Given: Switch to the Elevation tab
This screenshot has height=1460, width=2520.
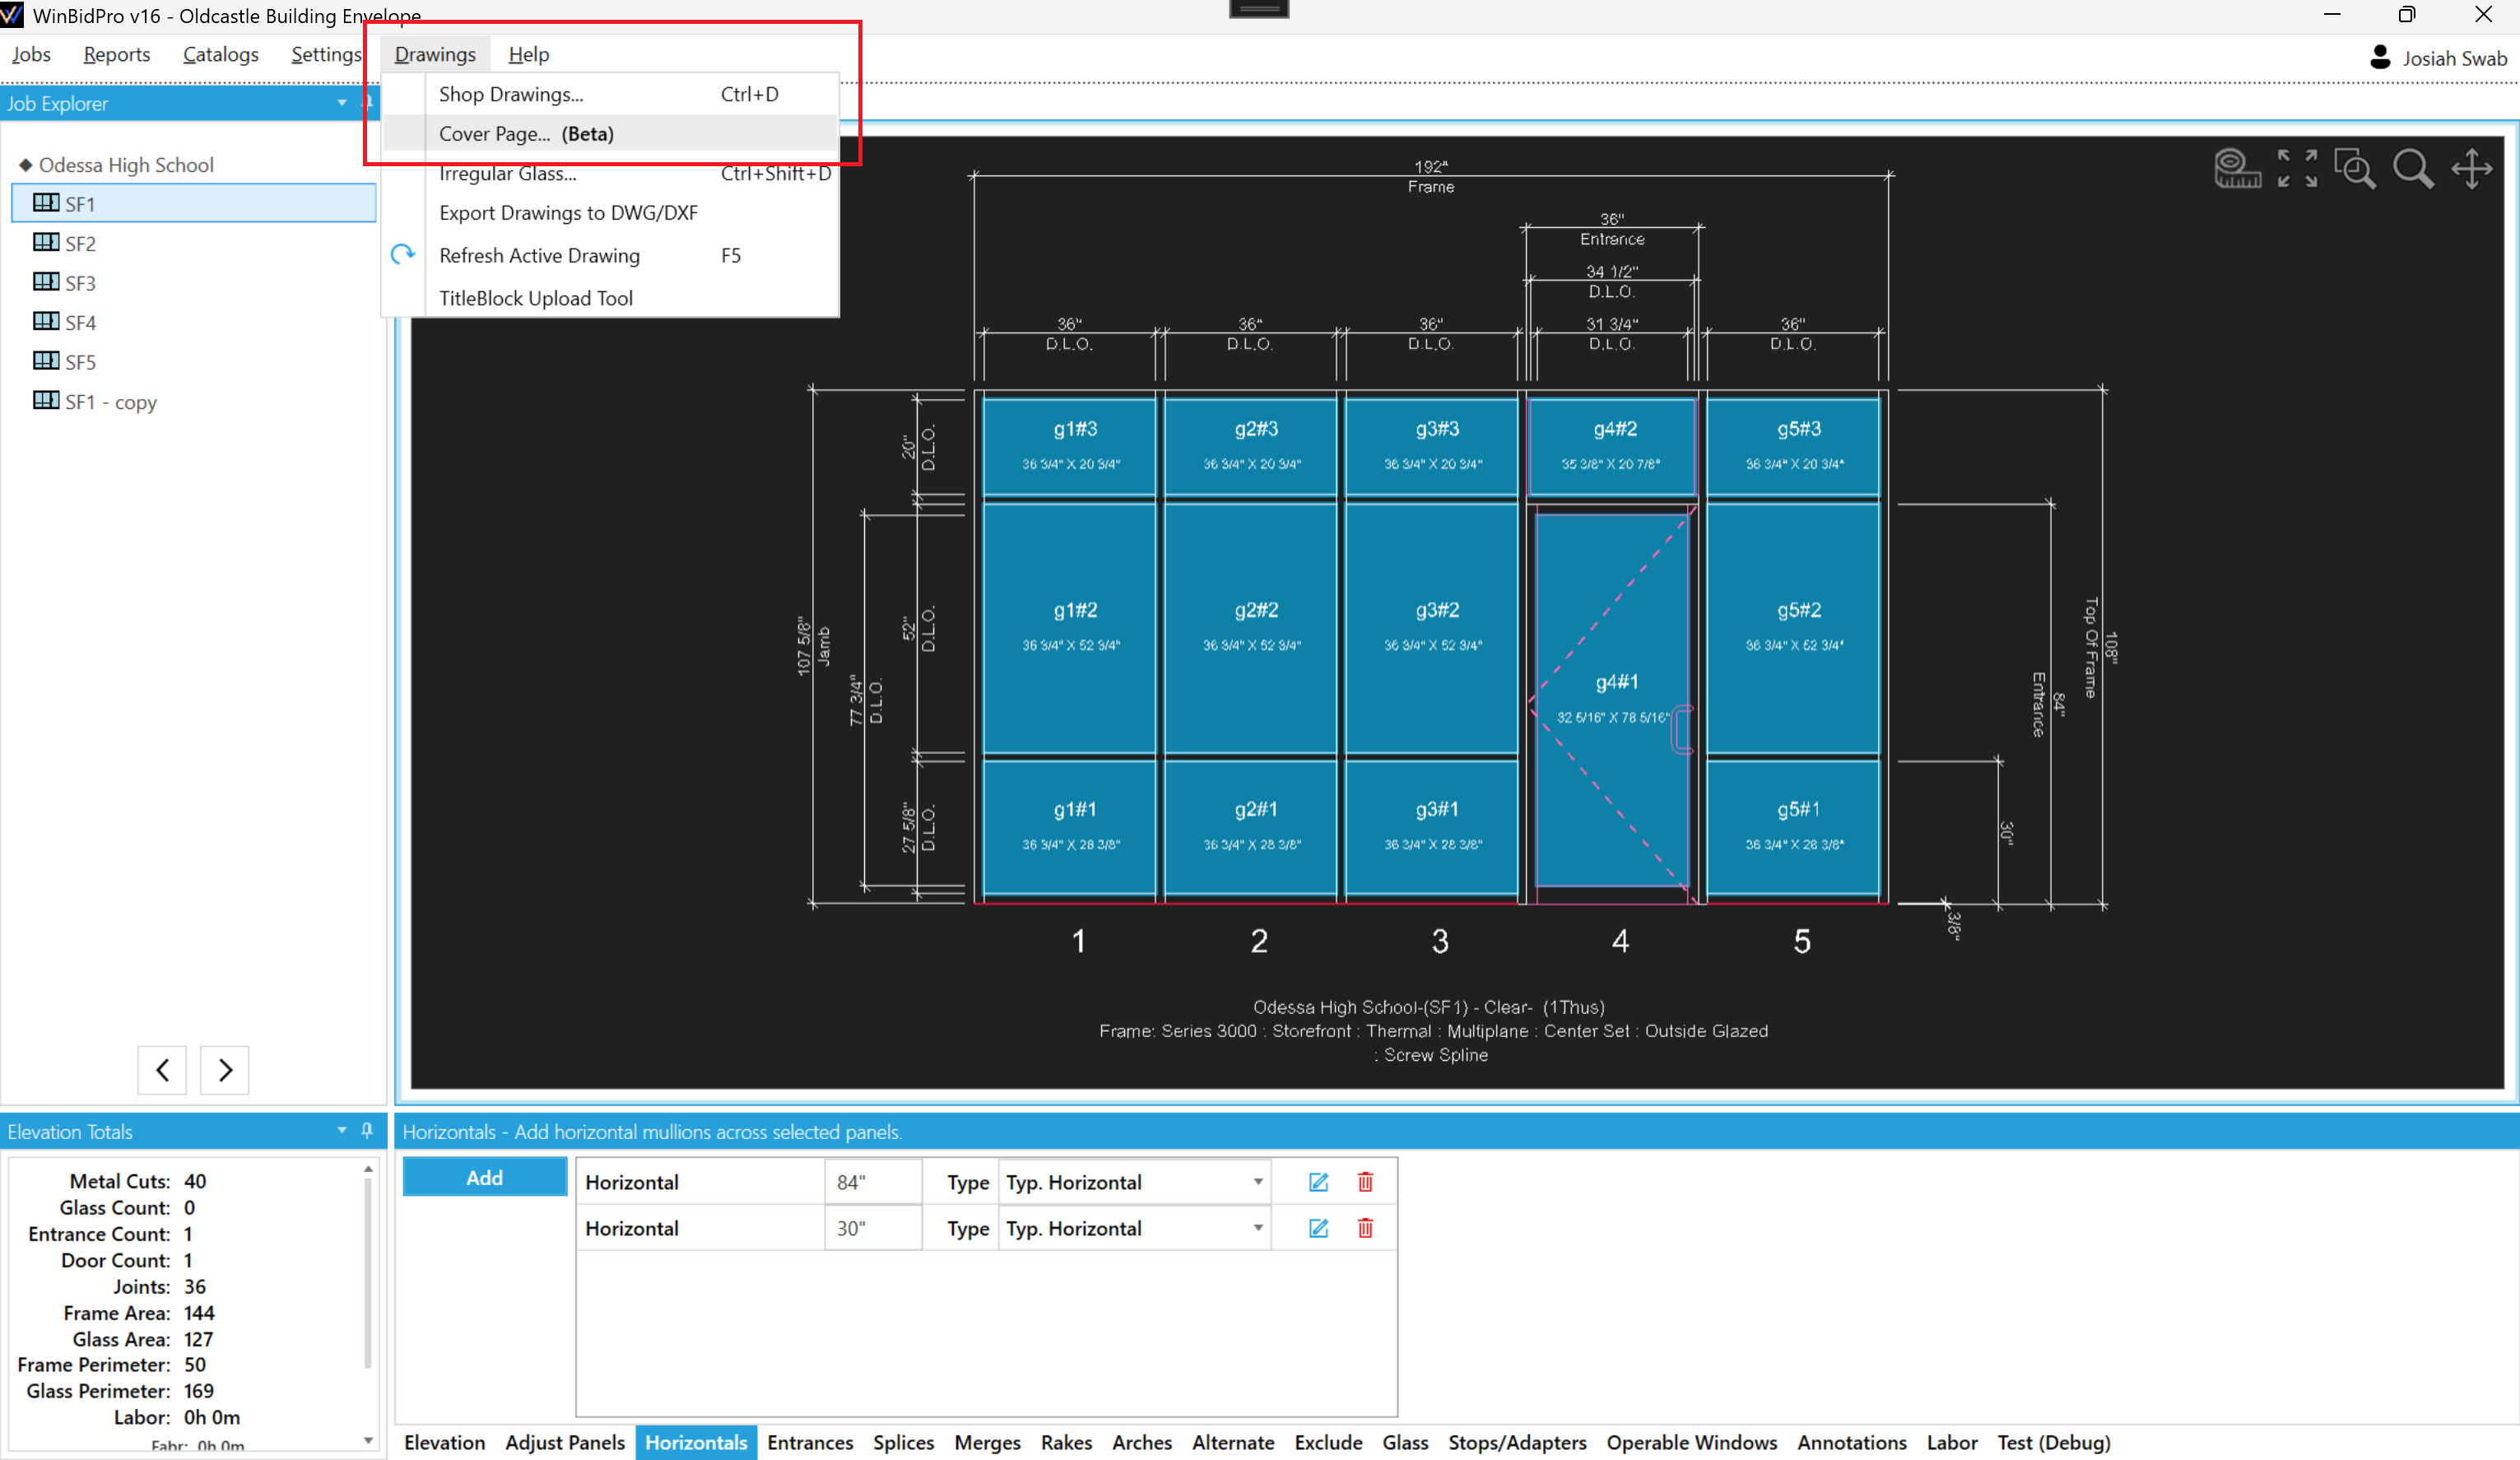Looking at the screenshot, I should 444,1442.
